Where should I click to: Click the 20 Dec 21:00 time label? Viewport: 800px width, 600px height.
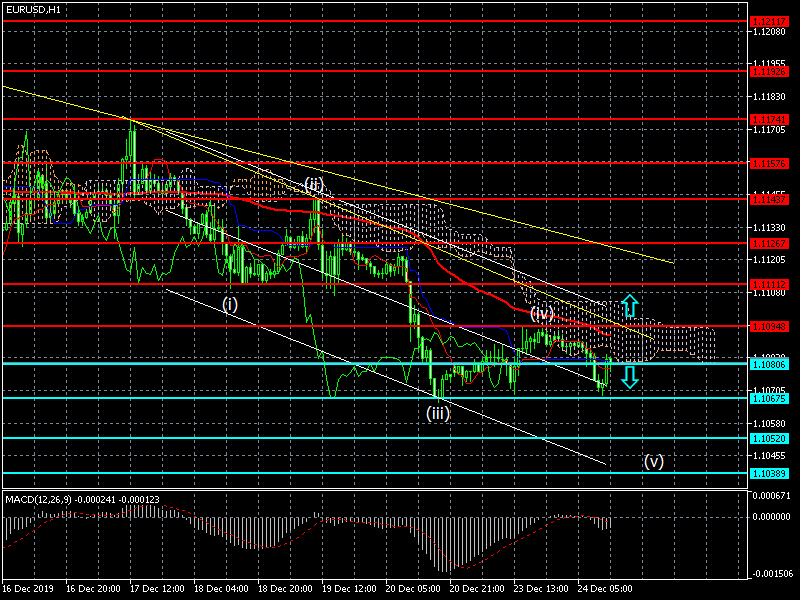coord(477,588)
